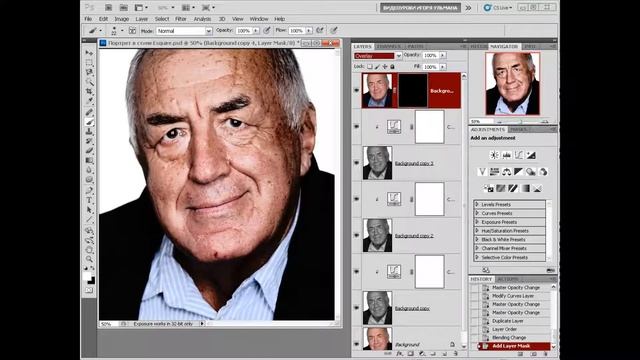Toggle the Brush panel button

132,31
